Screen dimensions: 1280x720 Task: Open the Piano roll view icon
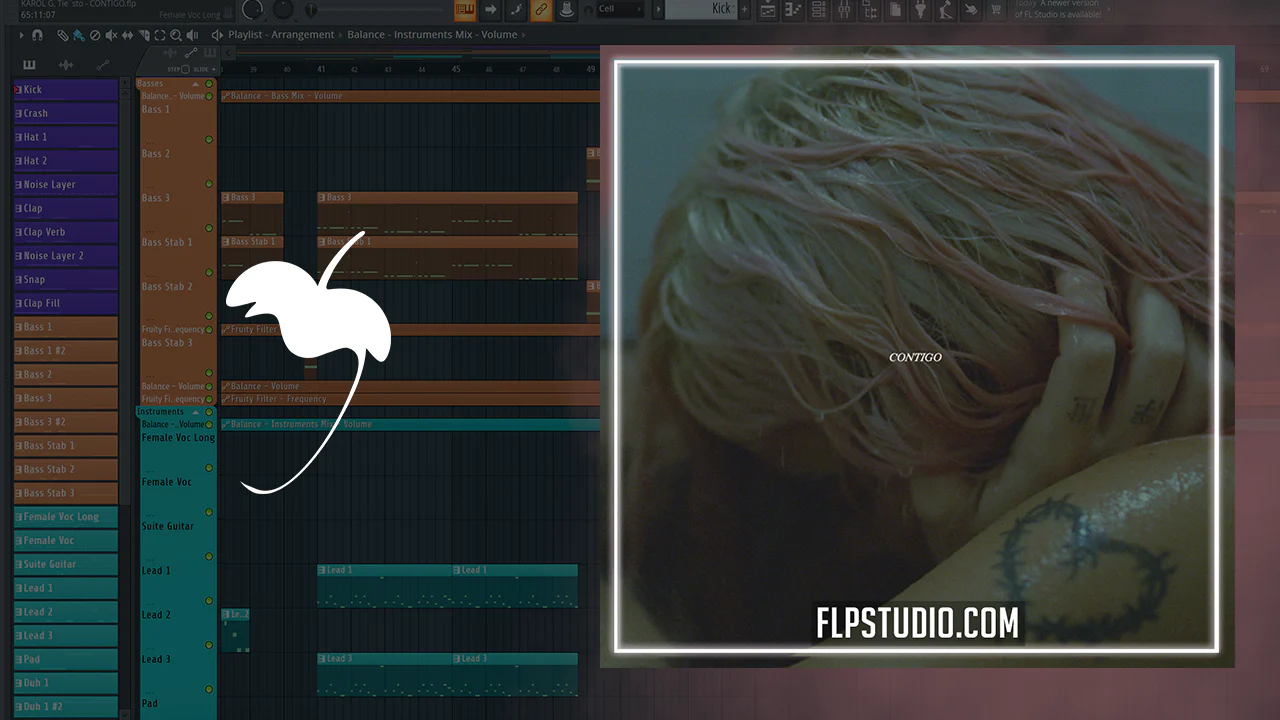click(x=793, y=10)
